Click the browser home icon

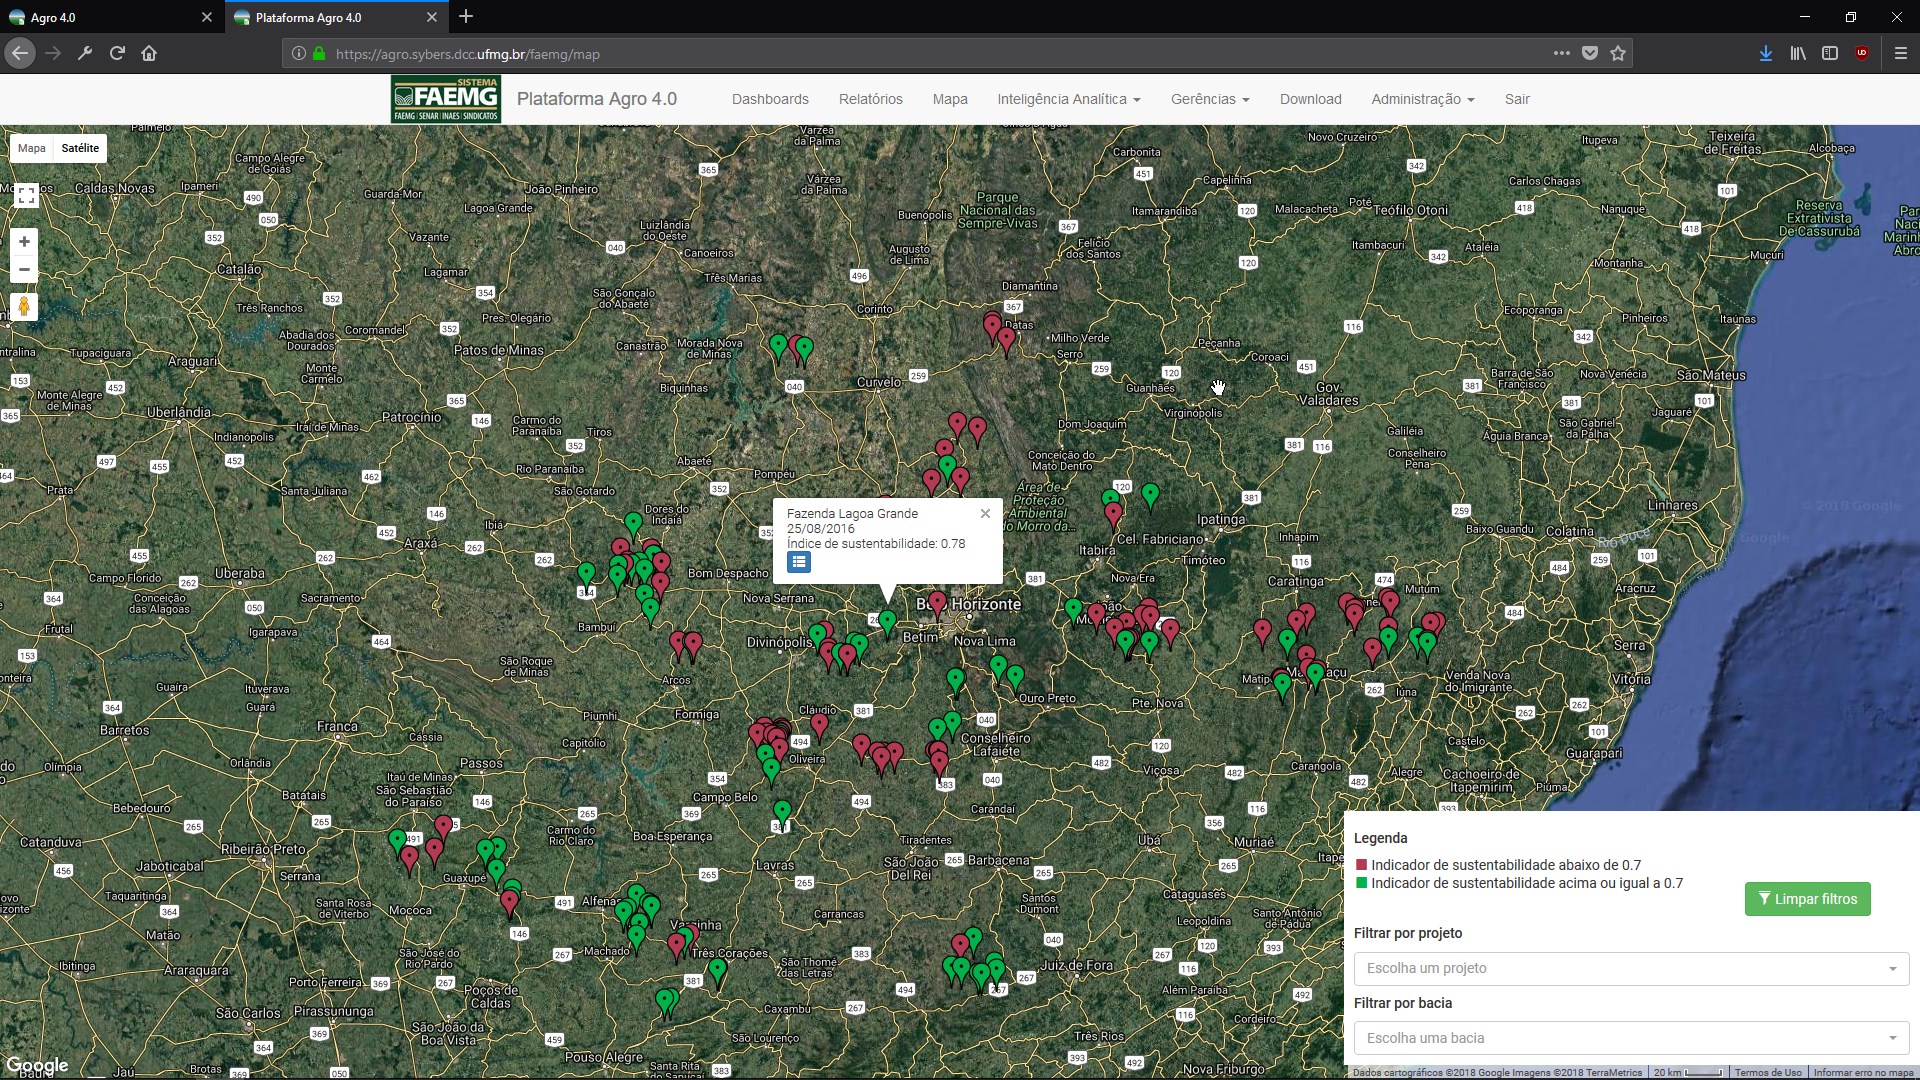(149, 54)
